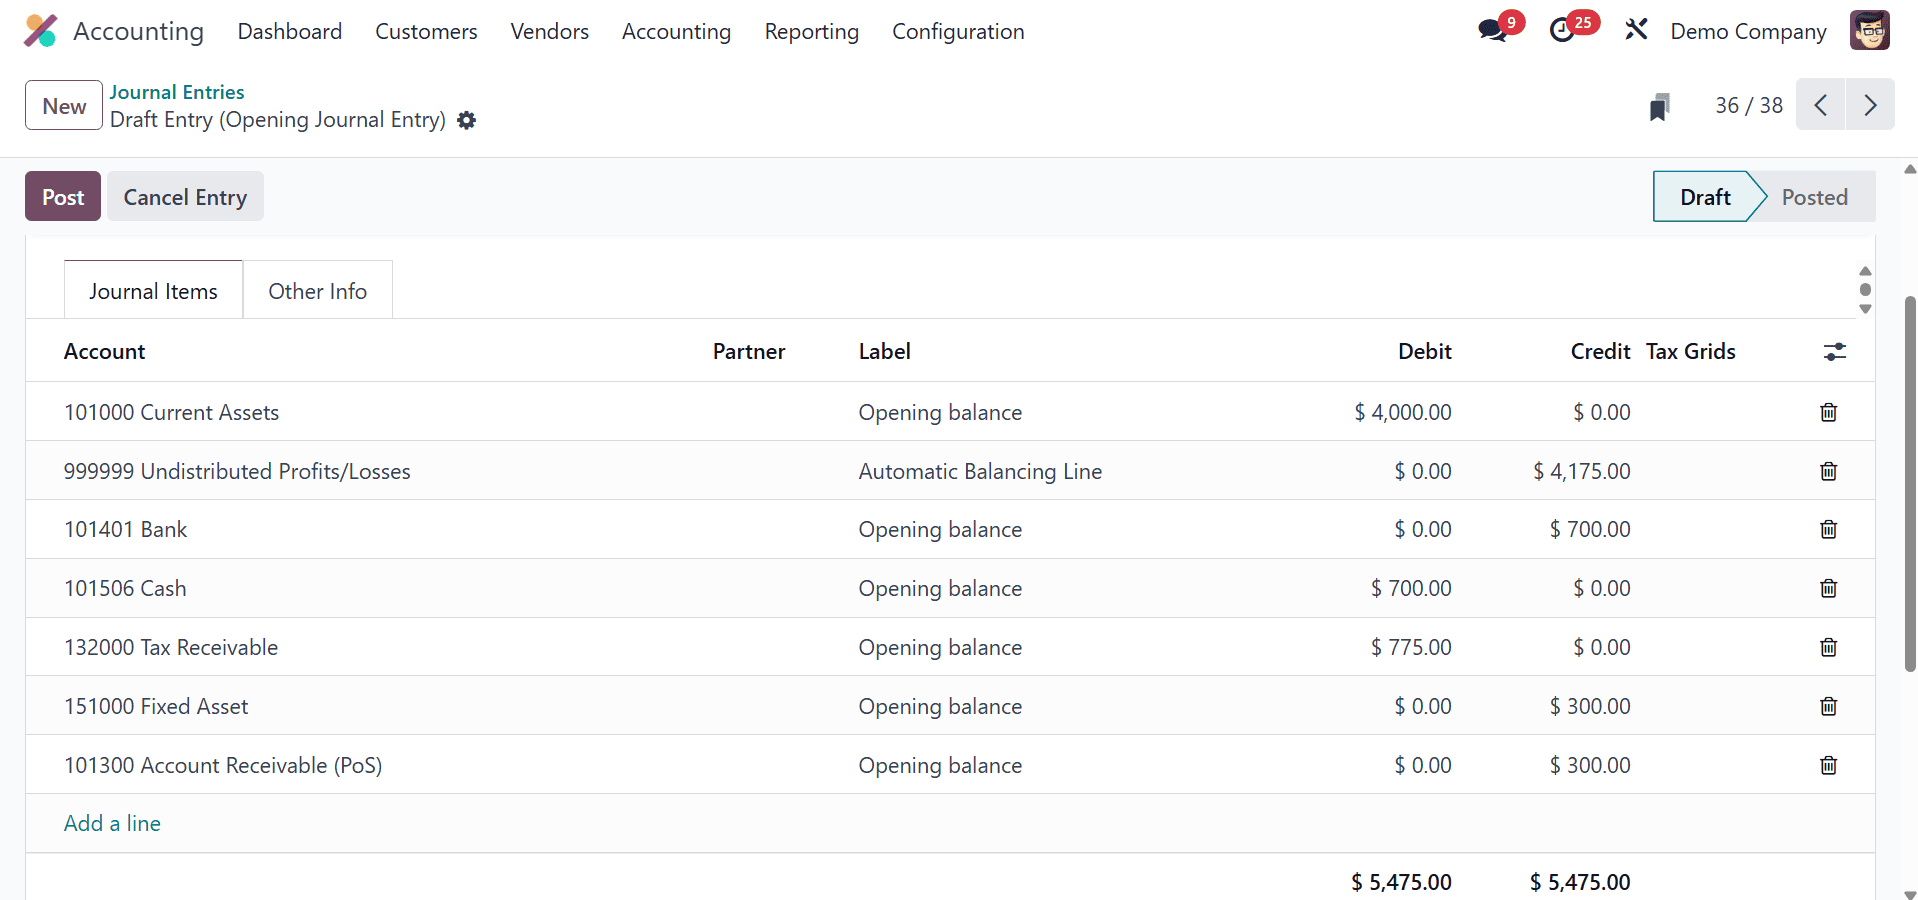
Task: Select the 101300 Account Receivable (PoS) cell
Action: (x=223, y=765)
